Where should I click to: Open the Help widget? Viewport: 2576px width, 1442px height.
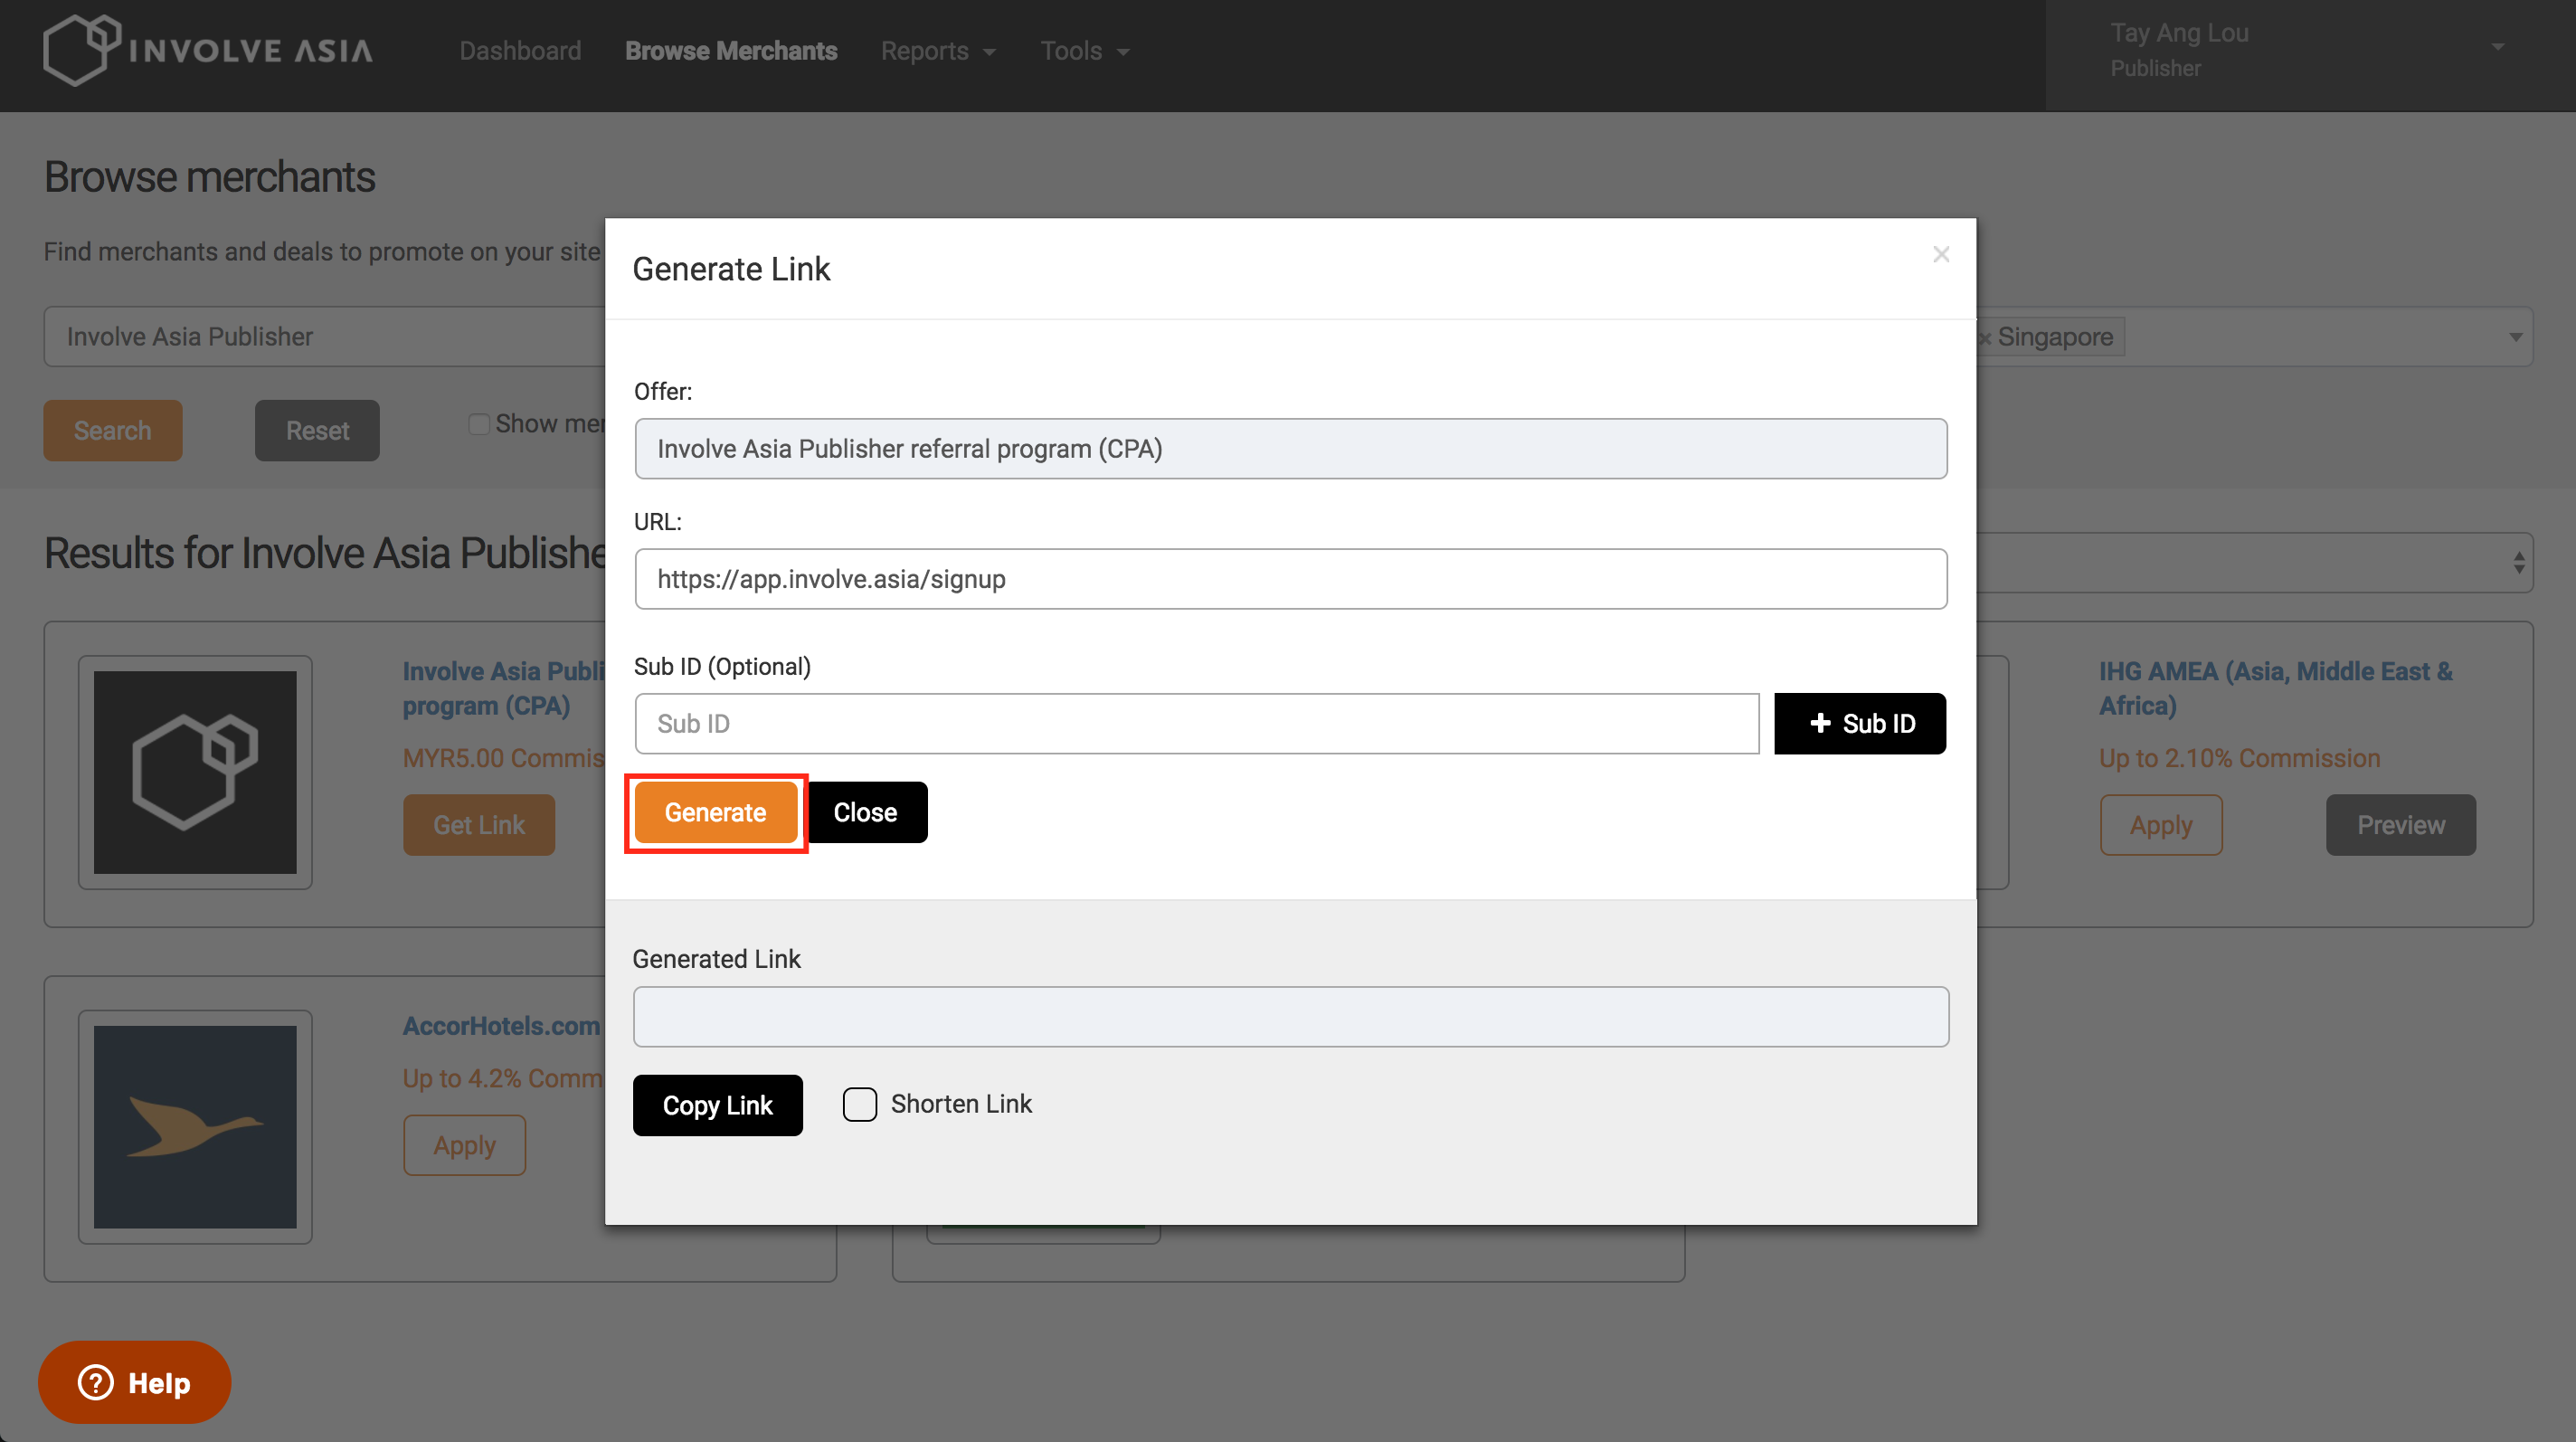[134, 1382]
